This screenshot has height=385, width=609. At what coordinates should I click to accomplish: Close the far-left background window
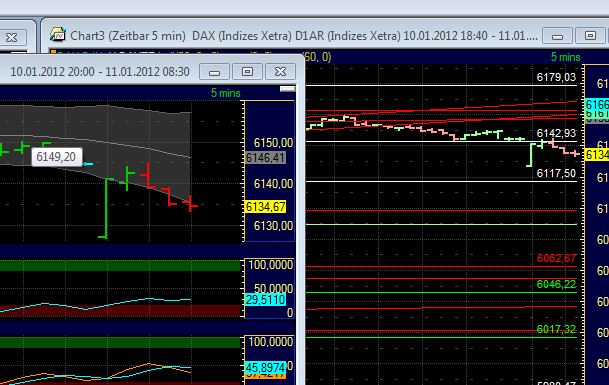(12, 37)
